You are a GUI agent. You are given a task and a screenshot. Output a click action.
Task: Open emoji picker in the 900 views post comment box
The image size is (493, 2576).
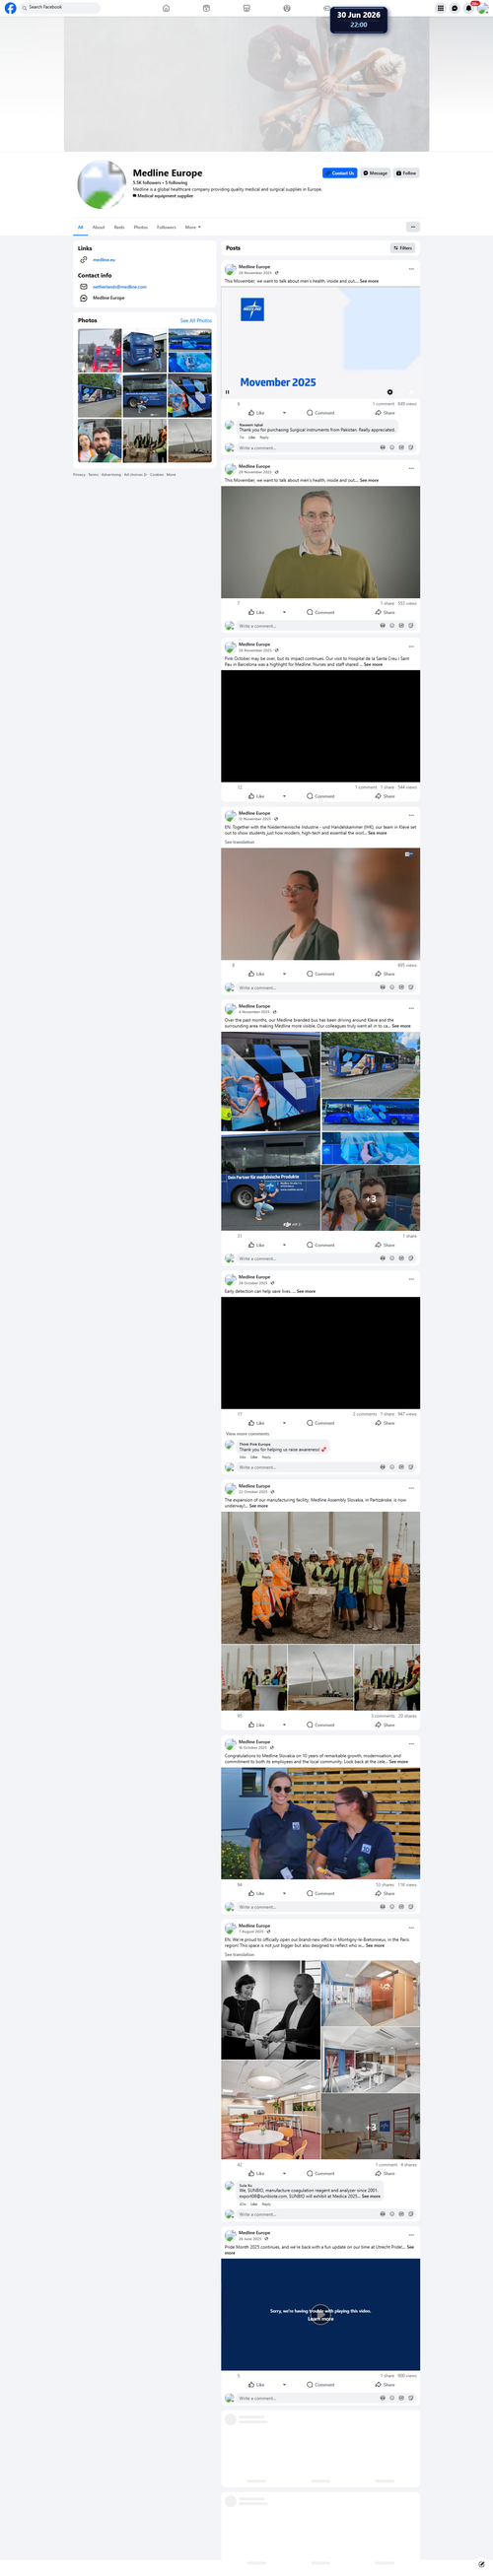(392, 2397)
